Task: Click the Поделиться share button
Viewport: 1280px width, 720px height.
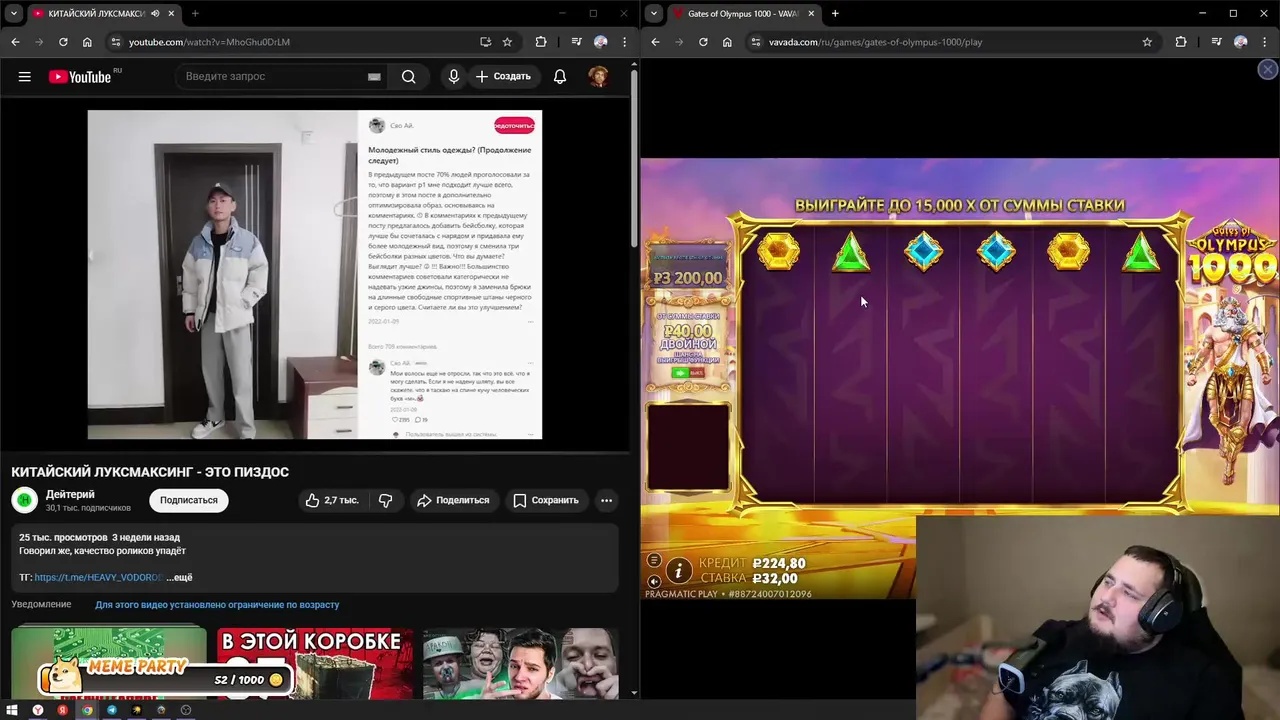Action: pyautogui.click(x=453, y=500)
